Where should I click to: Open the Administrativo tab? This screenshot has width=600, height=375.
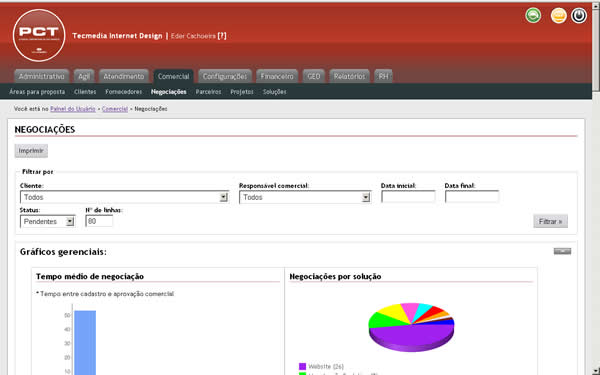41,76
